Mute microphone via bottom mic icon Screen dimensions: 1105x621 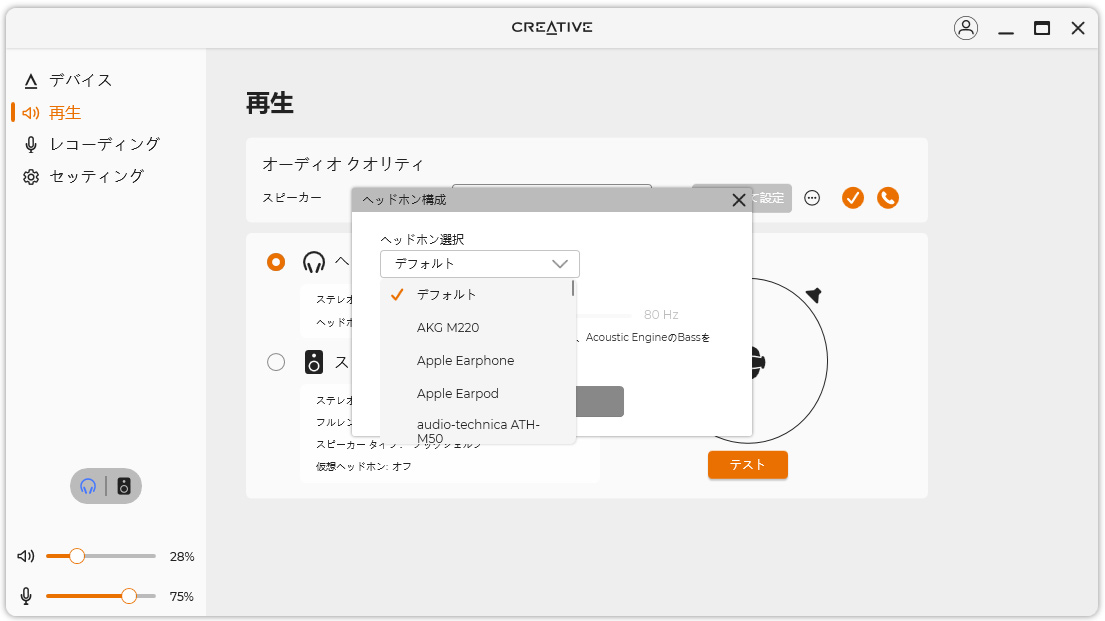26,596
